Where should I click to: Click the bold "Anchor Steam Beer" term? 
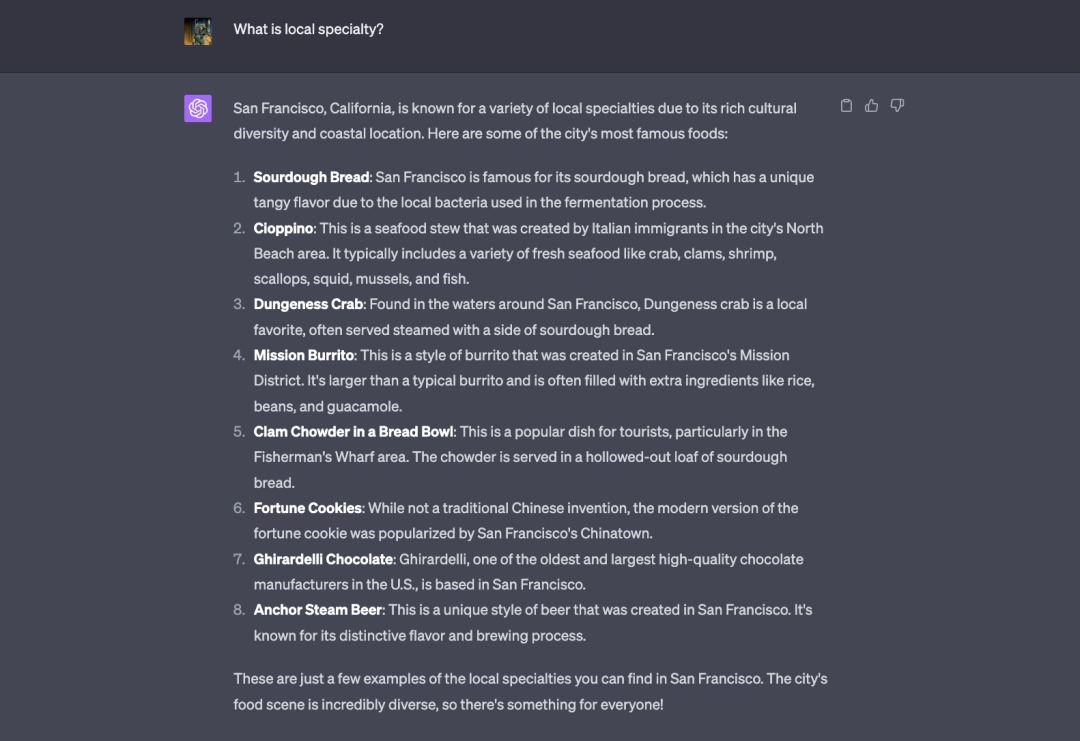pyautogui.click(x=317, y=610)
